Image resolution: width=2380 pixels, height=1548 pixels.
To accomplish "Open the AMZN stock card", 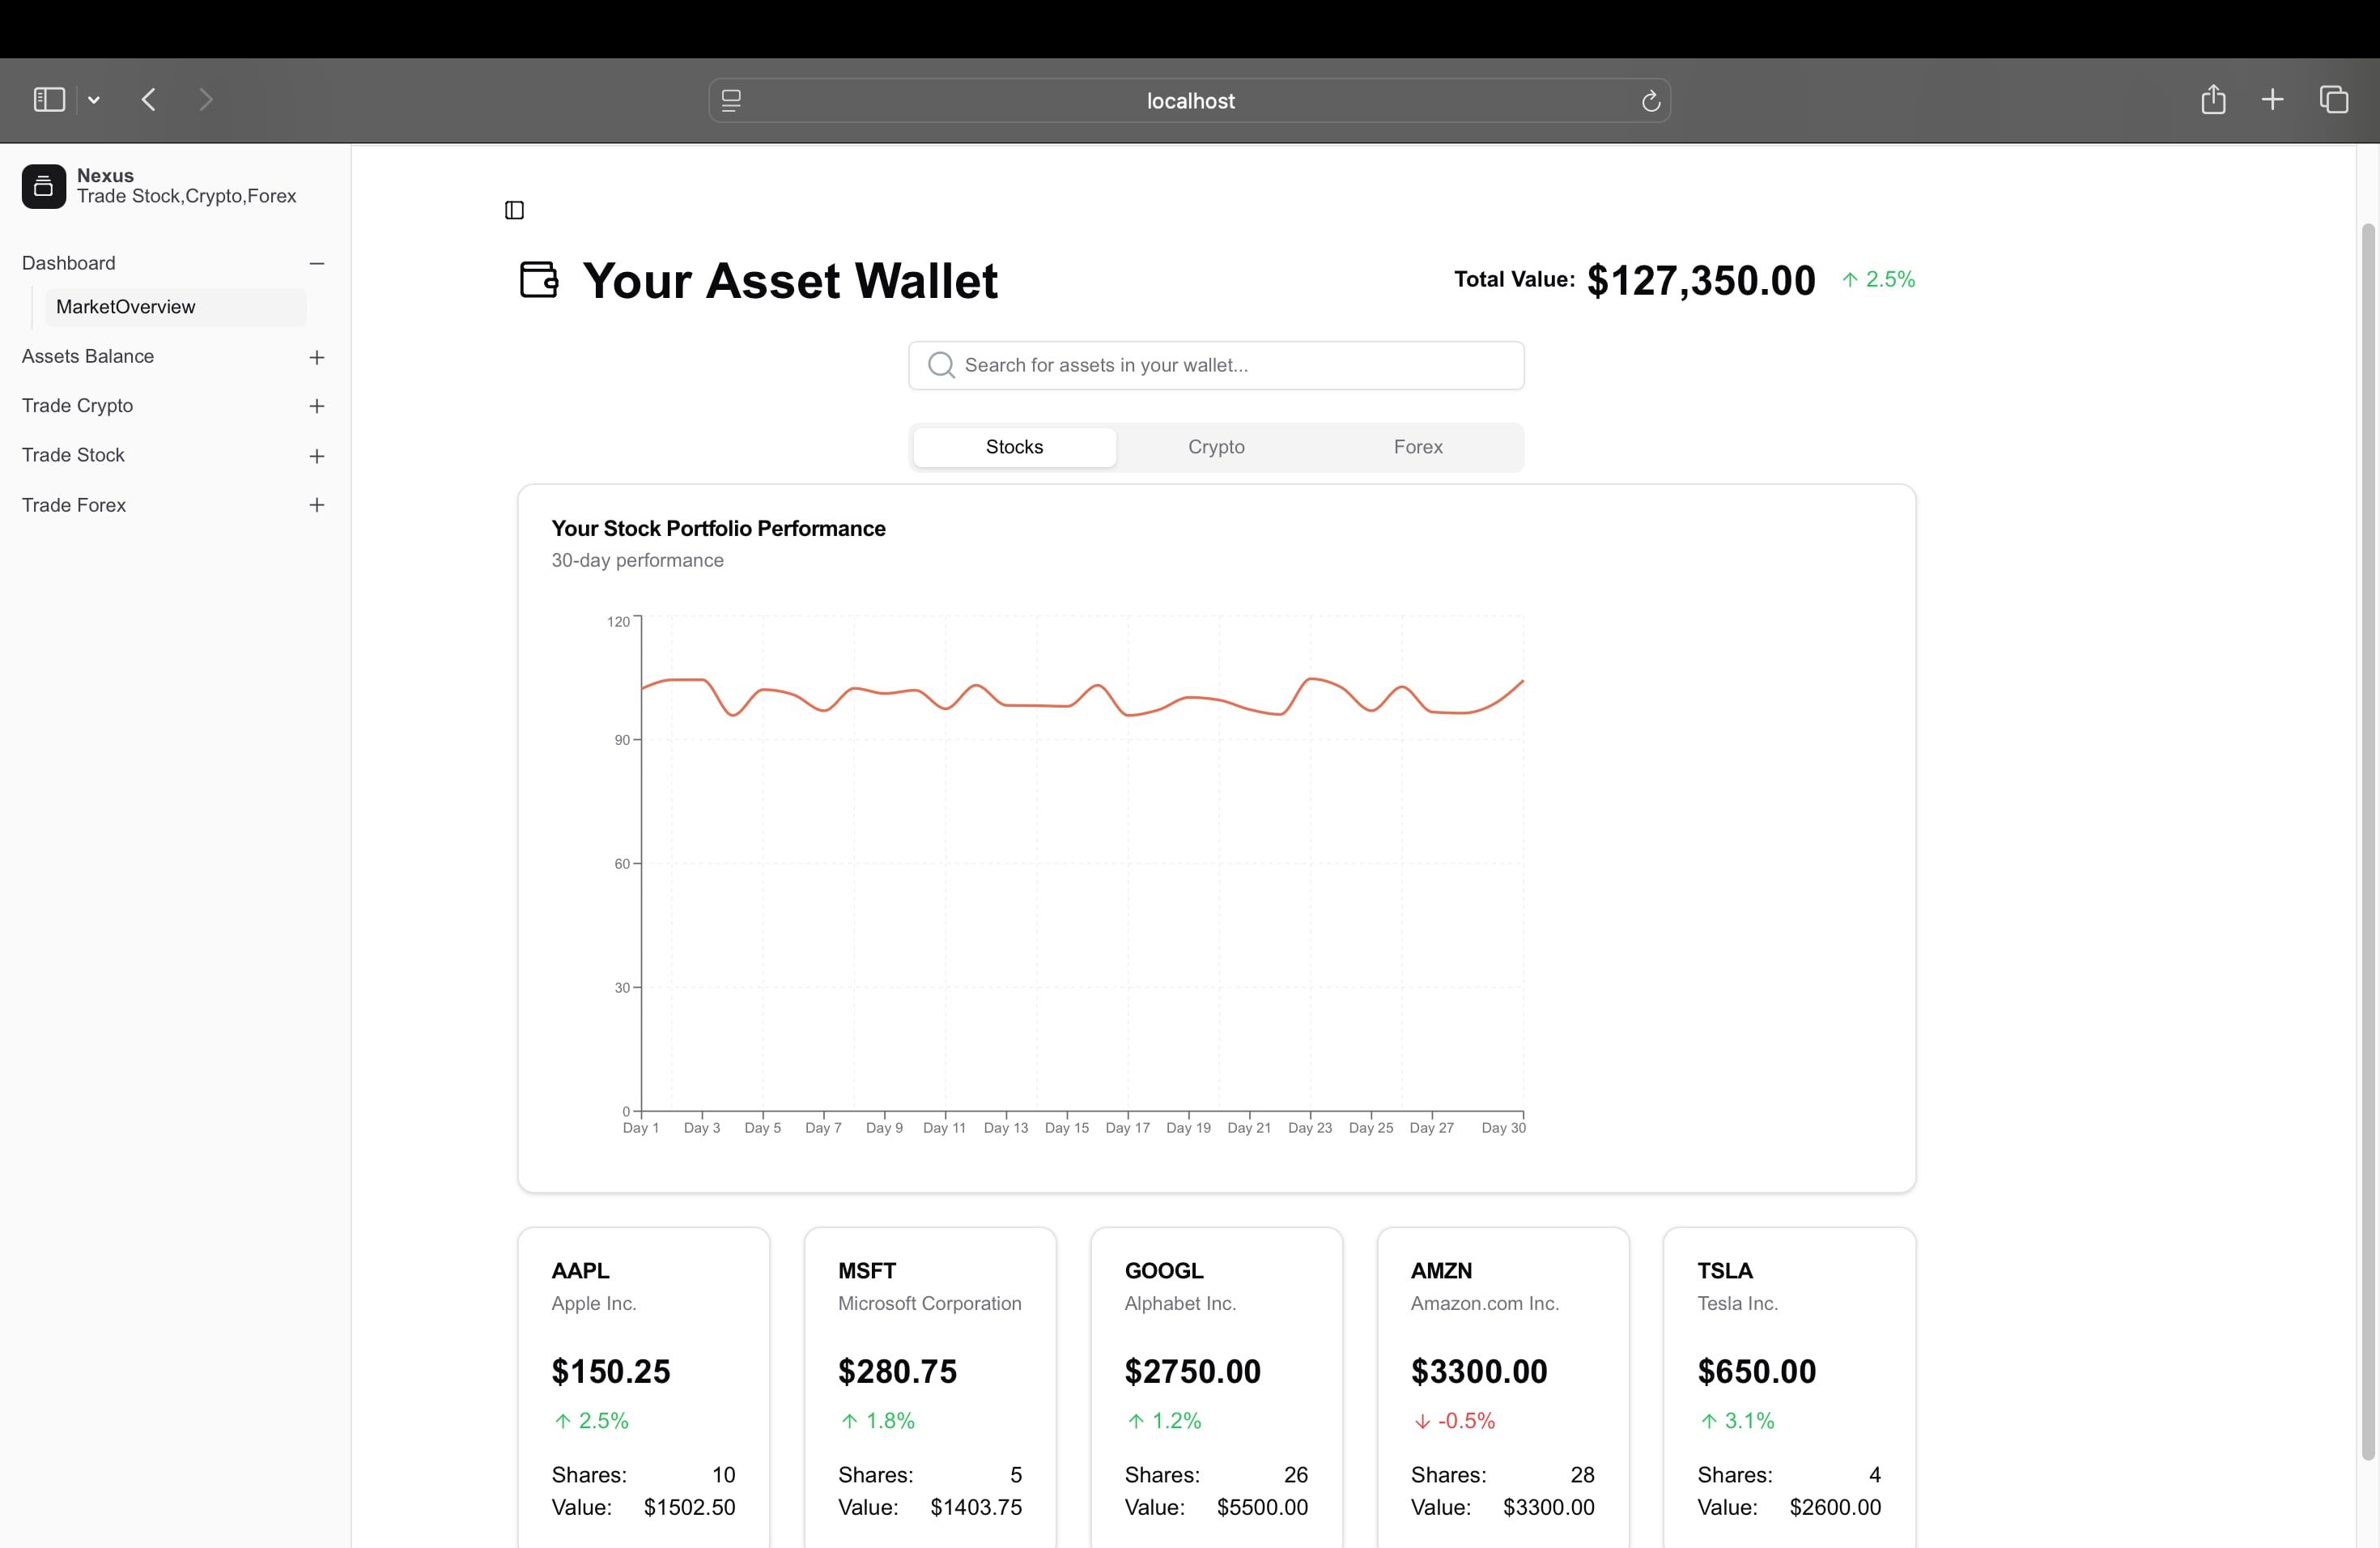I will tap(1503, 1388).
